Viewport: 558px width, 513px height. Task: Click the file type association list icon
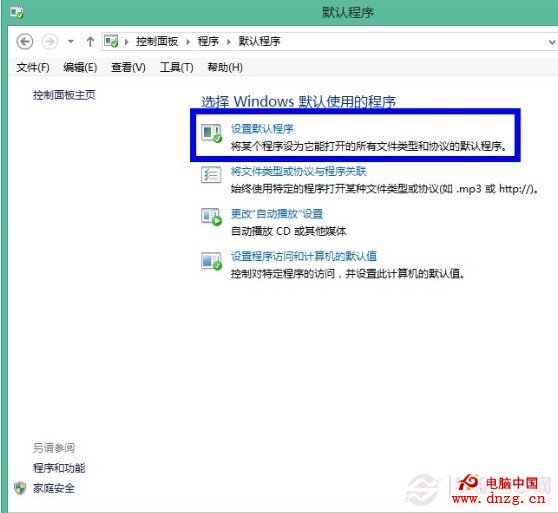pyautogui.click(x=211, y=175)
